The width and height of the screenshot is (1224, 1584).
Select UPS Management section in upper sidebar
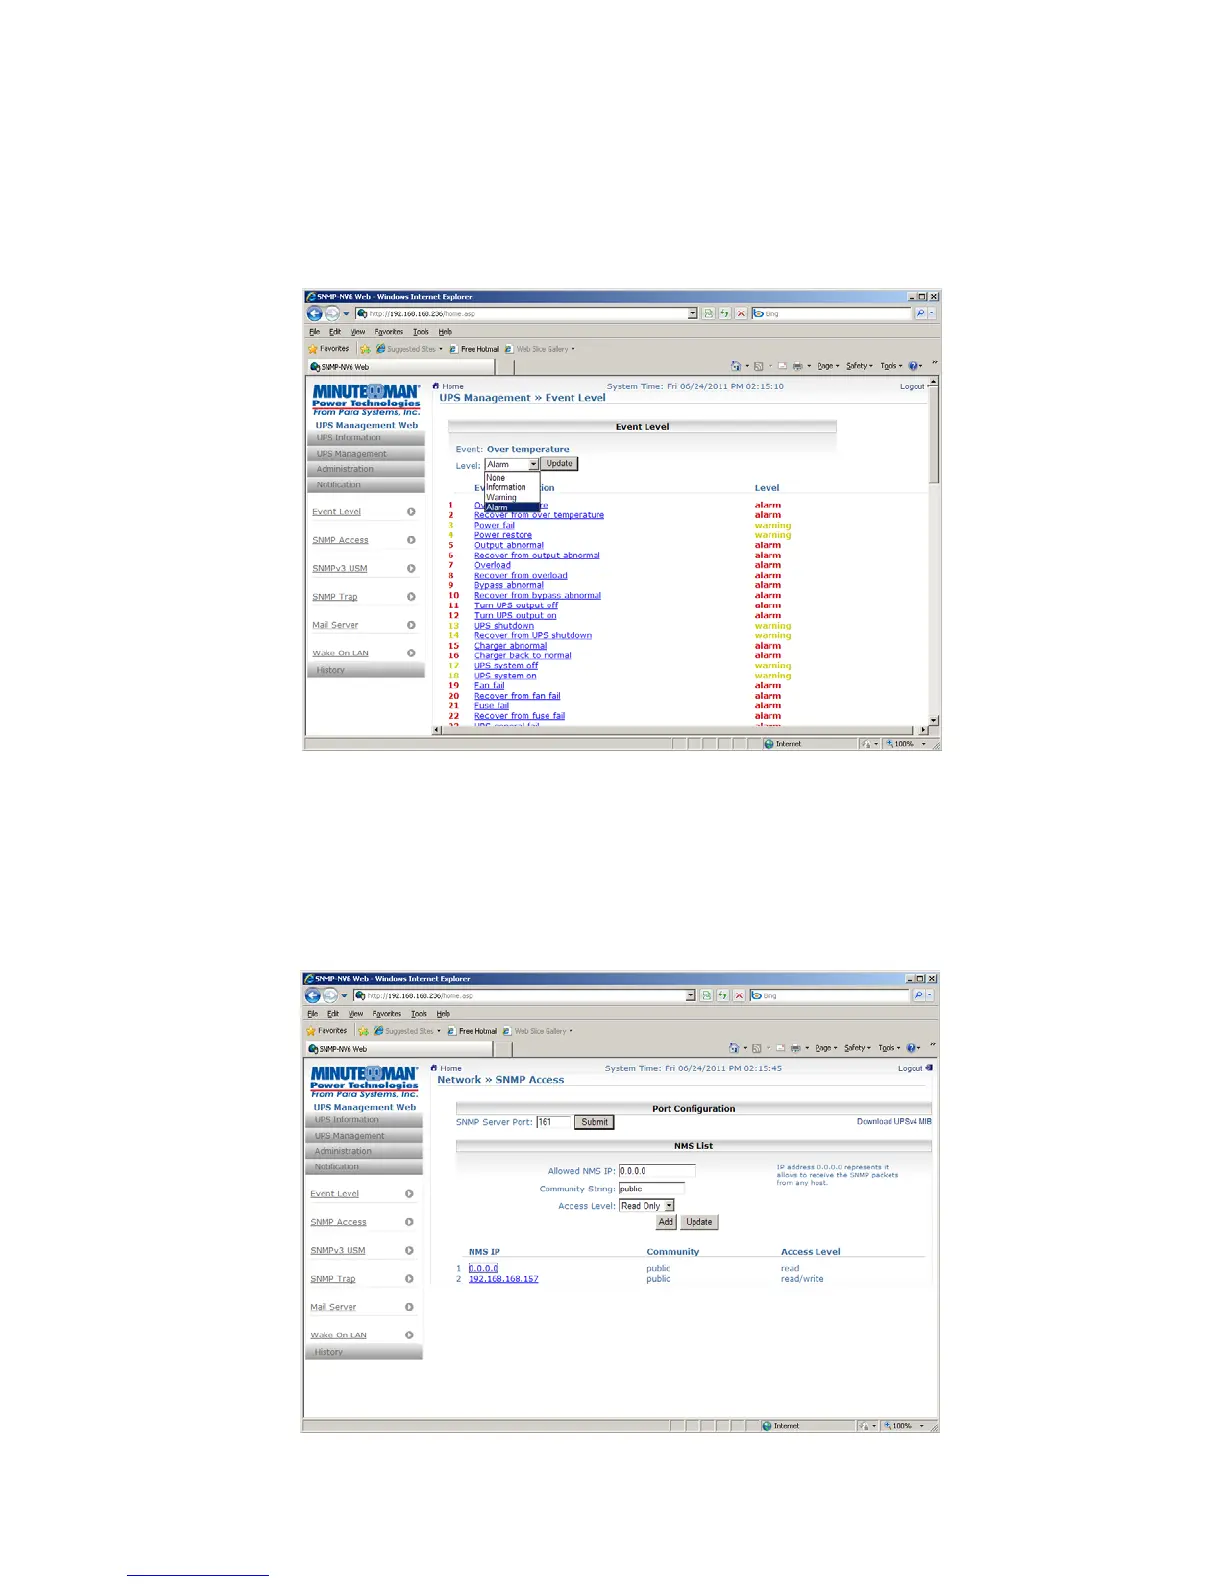click(366, 454)
